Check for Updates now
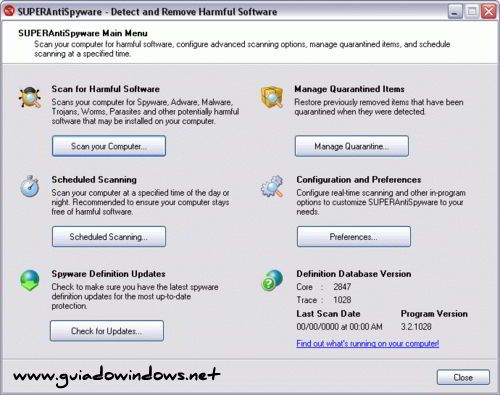The height and width of the screenshot is (395, 500). pyautogui.click(x=107, y=331)
